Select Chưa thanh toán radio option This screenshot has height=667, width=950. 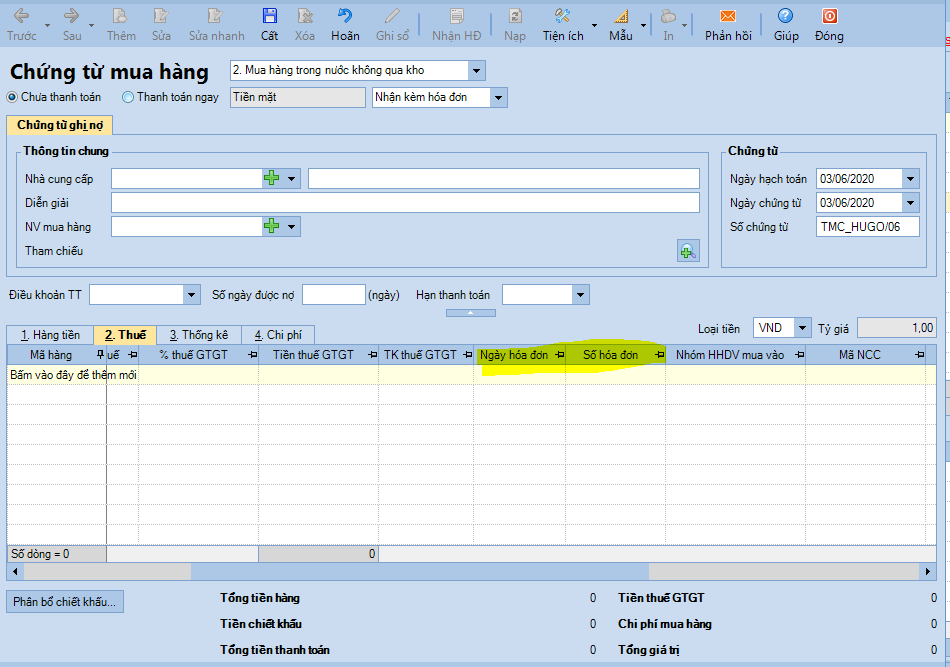(x=13, y=97)
